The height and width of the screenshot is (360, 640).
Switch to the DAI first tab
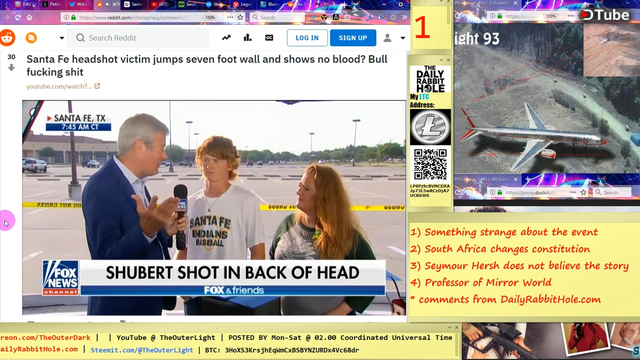click(x=25, y=4)
